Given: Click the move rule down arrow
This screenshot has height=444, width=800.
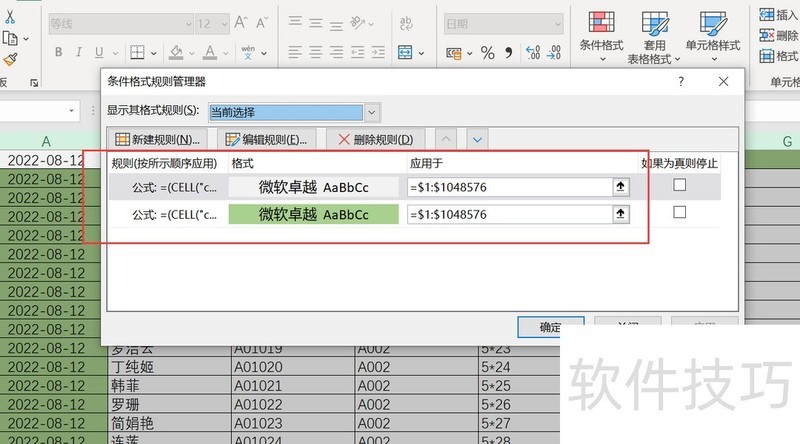Looking at the screenshot, I should pyautogui.click(x=477, y=140).
